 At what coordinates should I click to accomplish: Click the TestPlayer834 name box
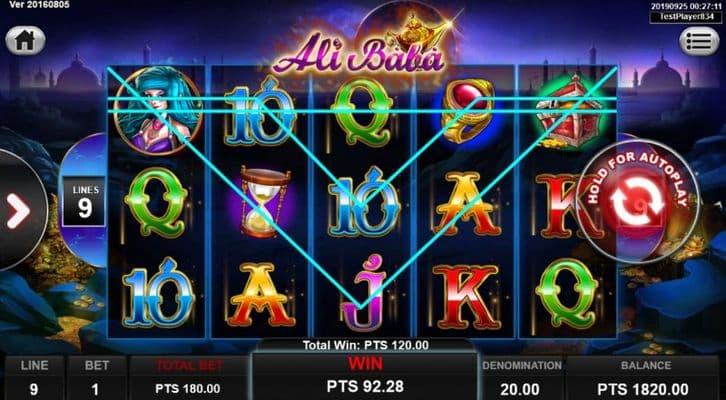click(x=687, y=17)
